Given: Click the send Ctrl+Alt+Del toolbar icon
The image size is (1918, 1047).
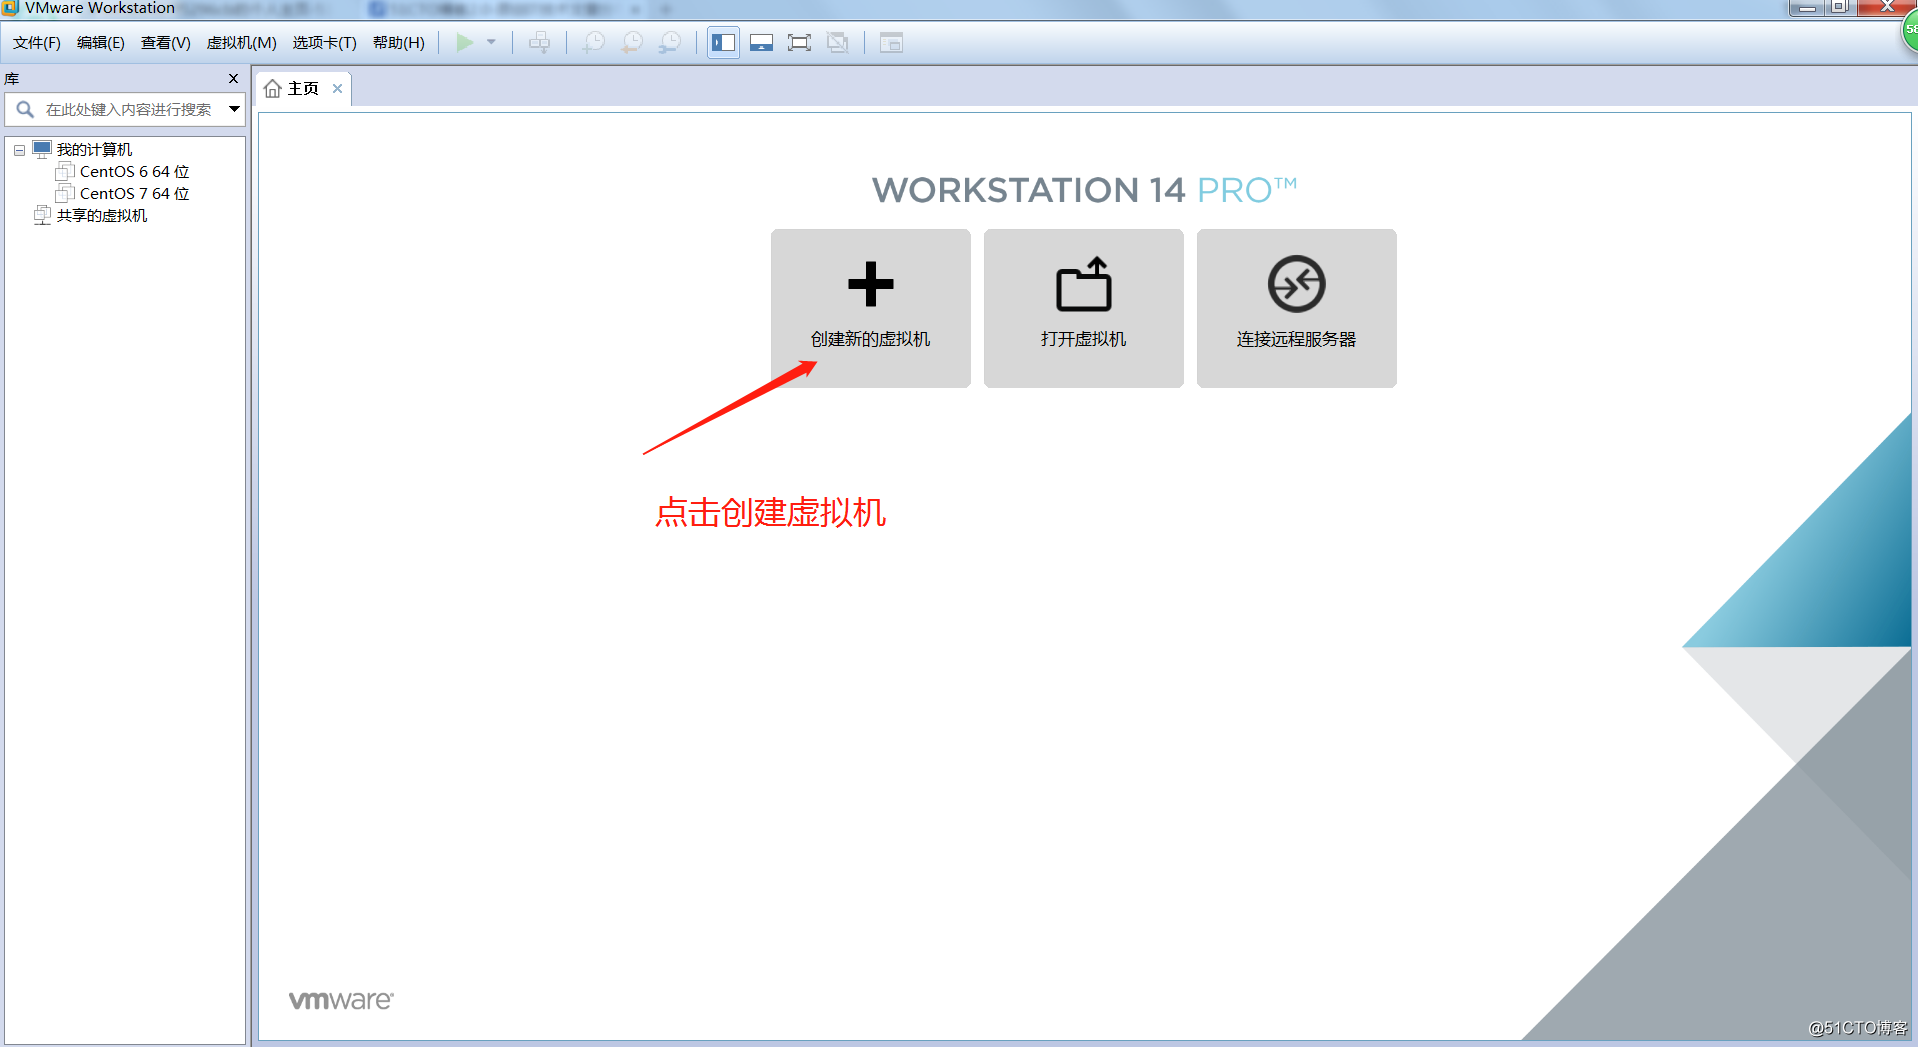Looking at the screenshot, I should coord(539,43).
